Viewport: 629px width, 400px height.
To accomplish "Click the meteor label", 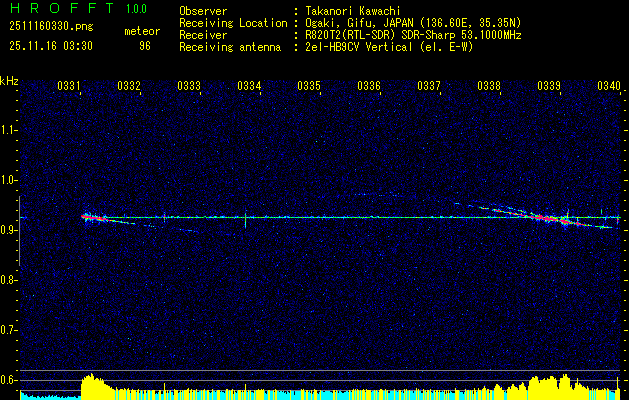I will point(142,31).
